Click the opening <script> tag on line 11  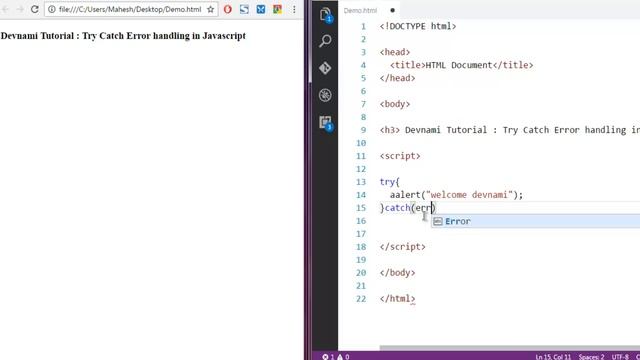coord(400,156)
